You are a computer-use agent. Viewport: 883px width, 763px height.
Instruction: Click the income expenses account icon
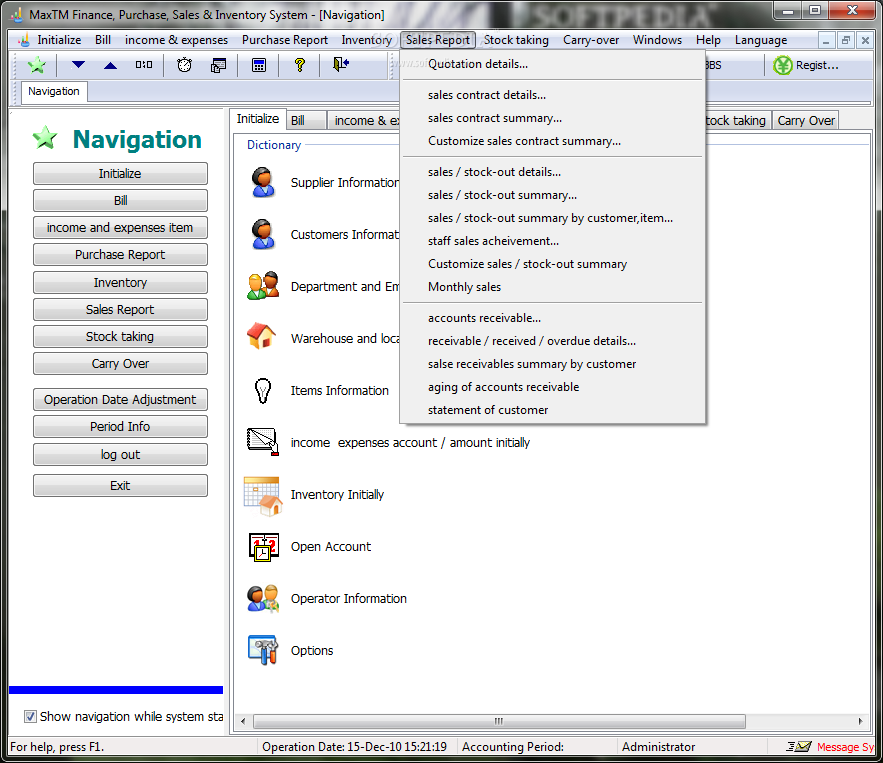coord(262,441)
